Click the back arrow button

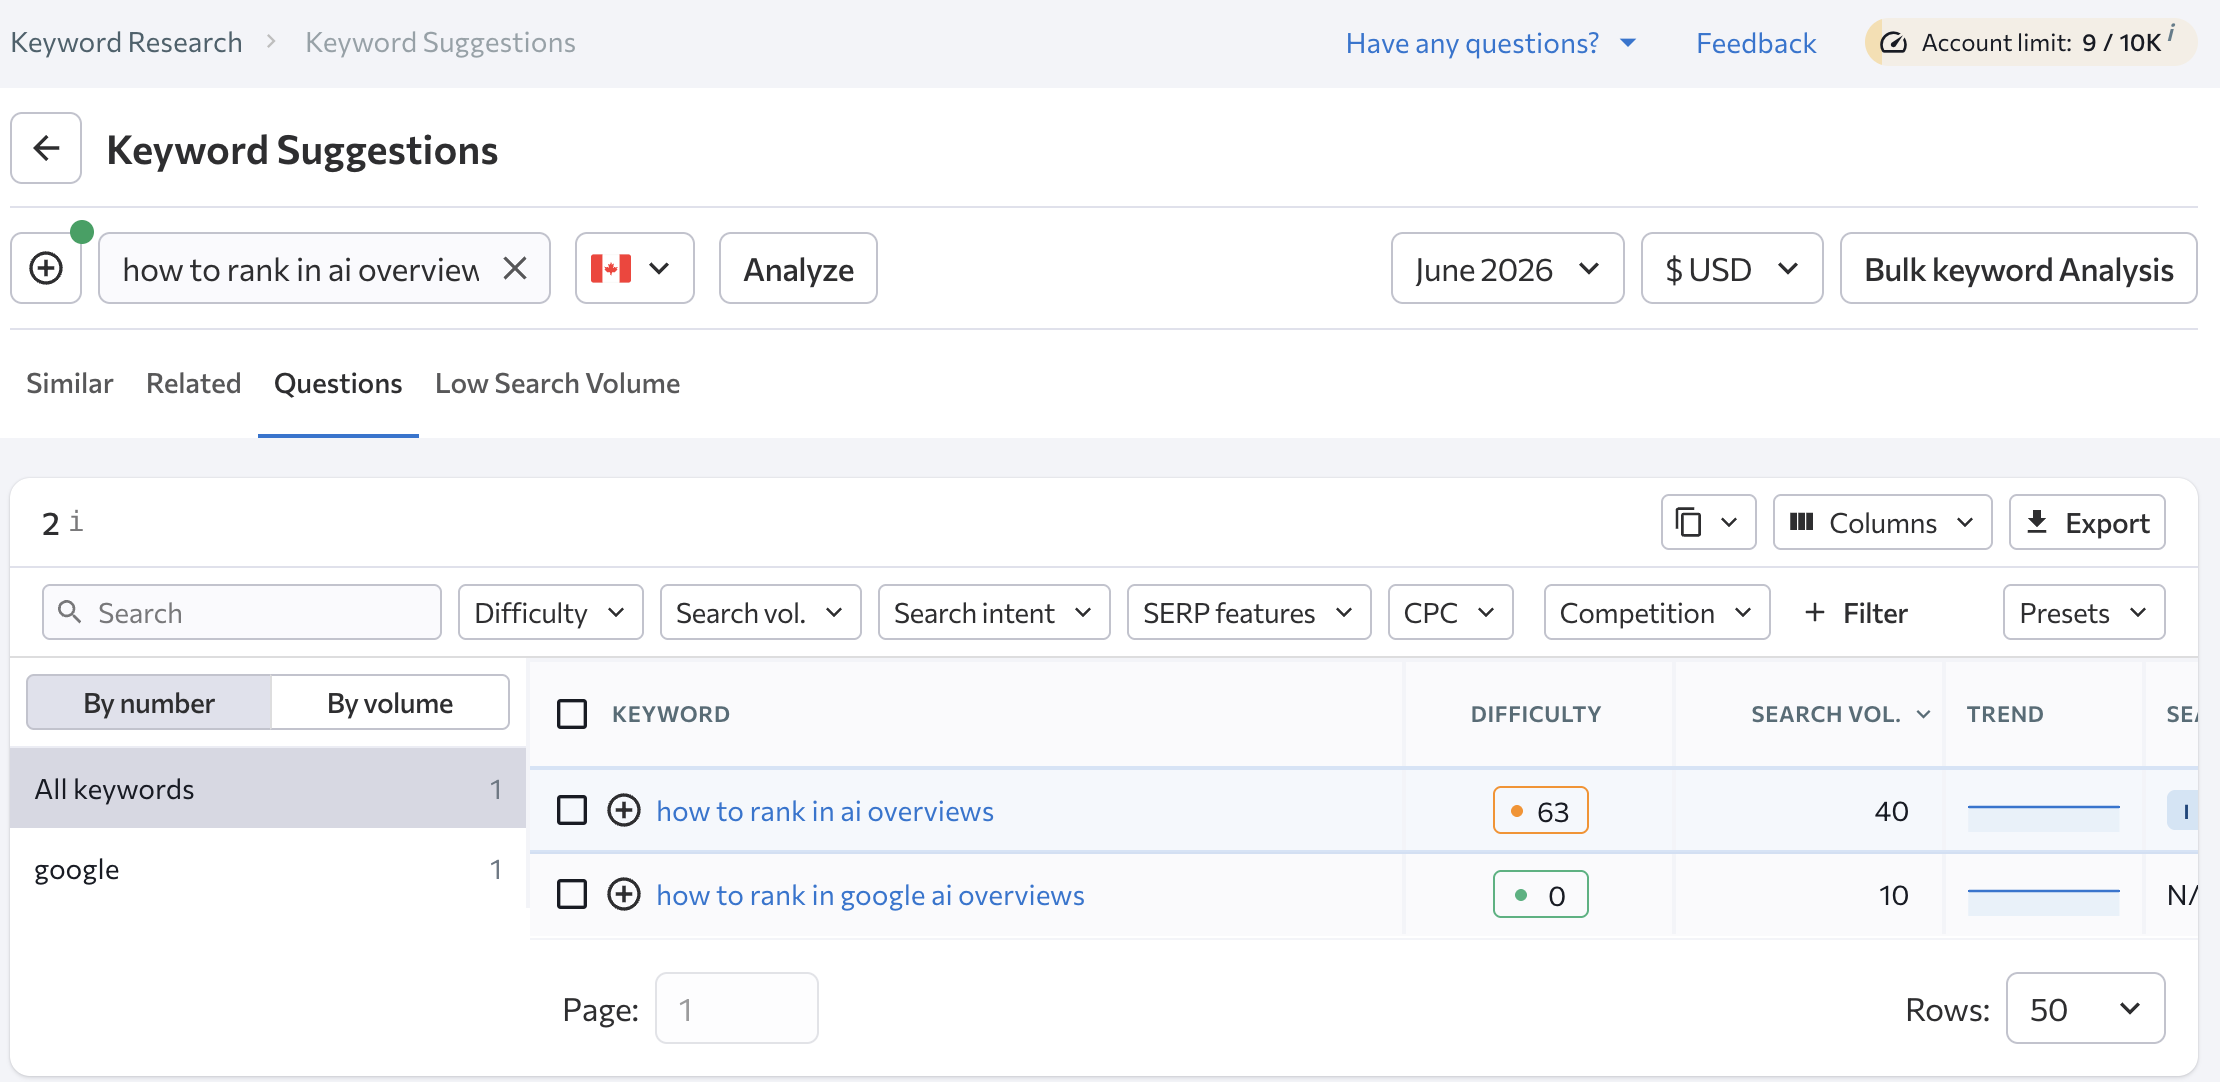click(46, 148)
